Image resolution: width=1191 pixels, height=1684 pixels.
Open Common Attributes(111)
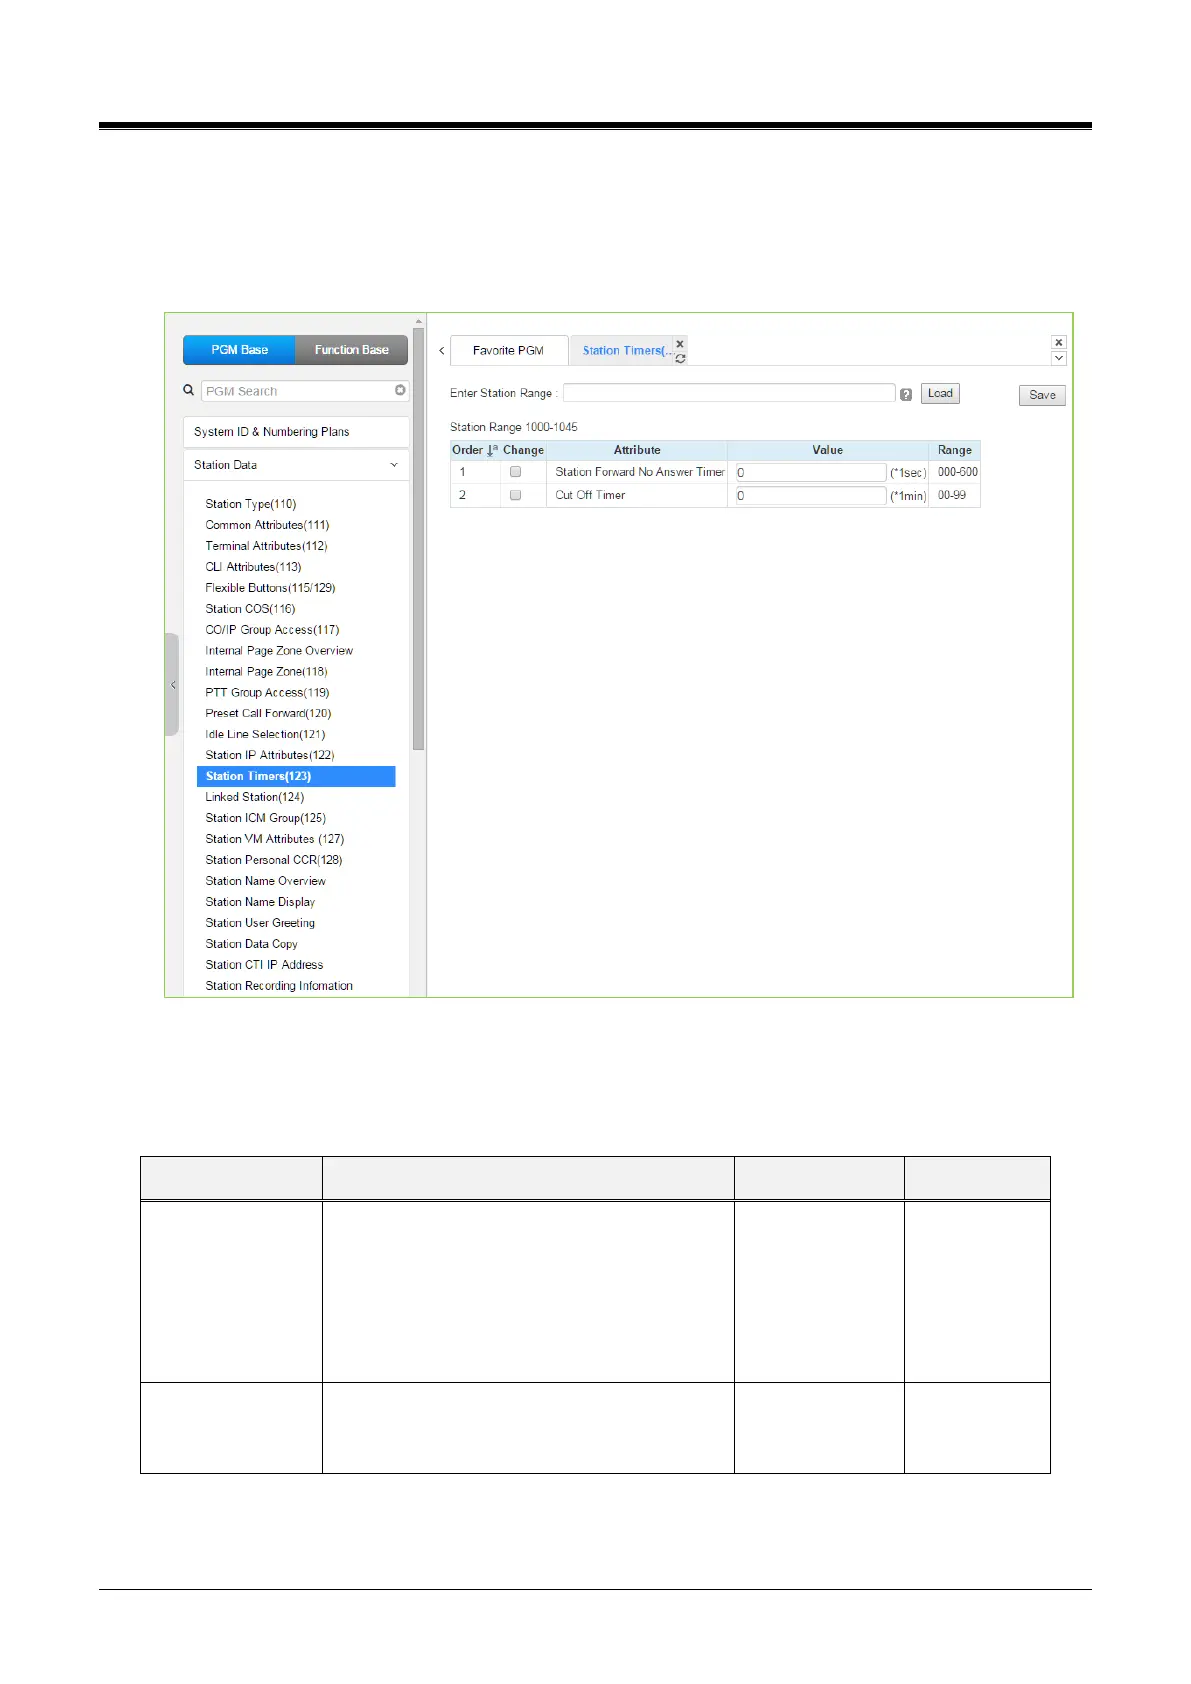[x=267, y=525]
